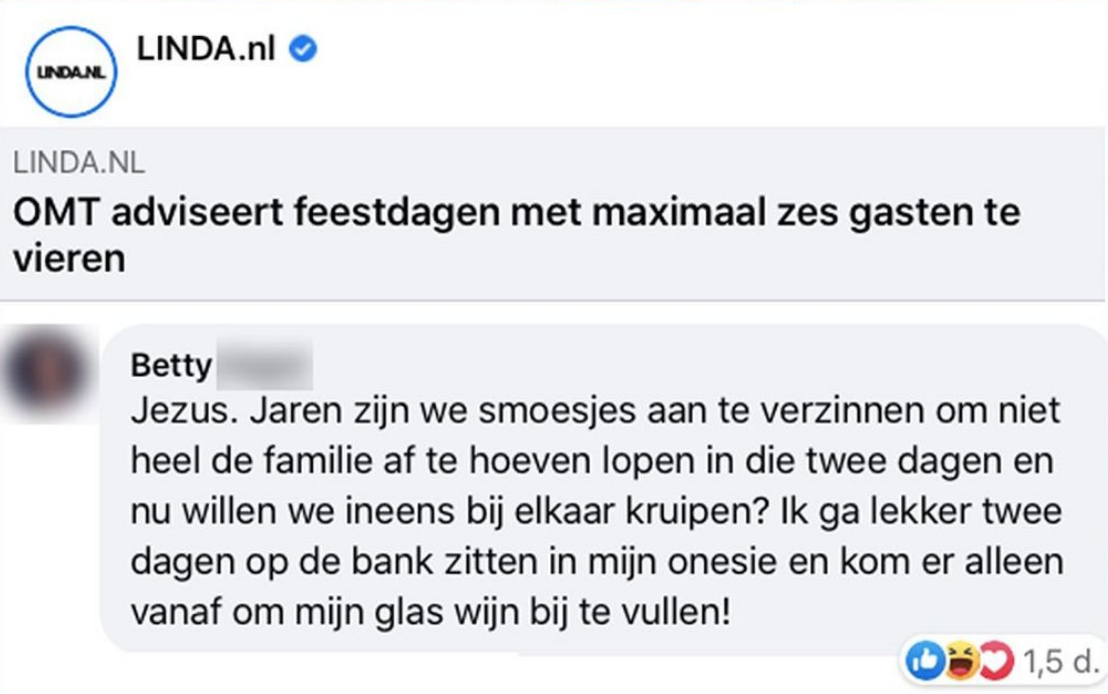Open the LINDA.nl page name link
1108x694 pixels.
(206, 46)
